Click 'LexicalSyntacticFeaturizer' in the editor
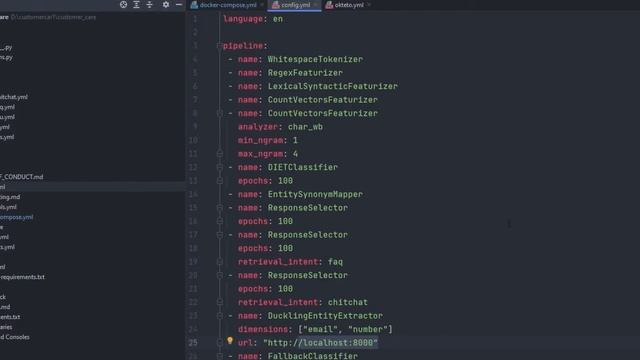Image resolution: width=640 pixels, height=360 pixels. 333,86
